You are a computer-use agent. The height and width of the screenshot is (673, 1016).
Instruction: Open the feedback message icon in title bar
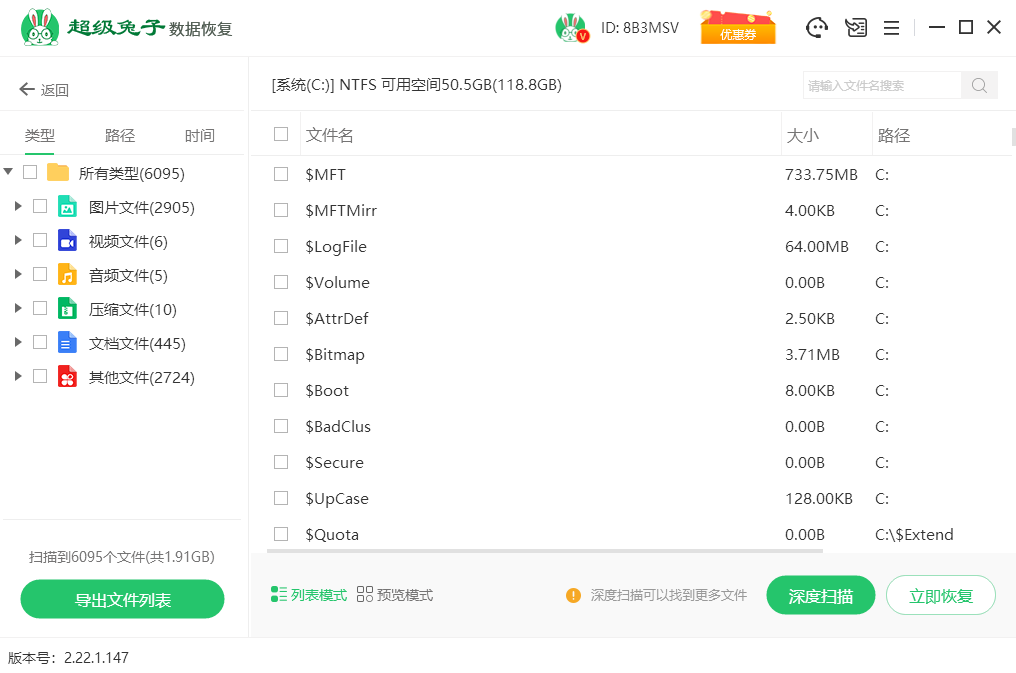[x=855, y=28]
